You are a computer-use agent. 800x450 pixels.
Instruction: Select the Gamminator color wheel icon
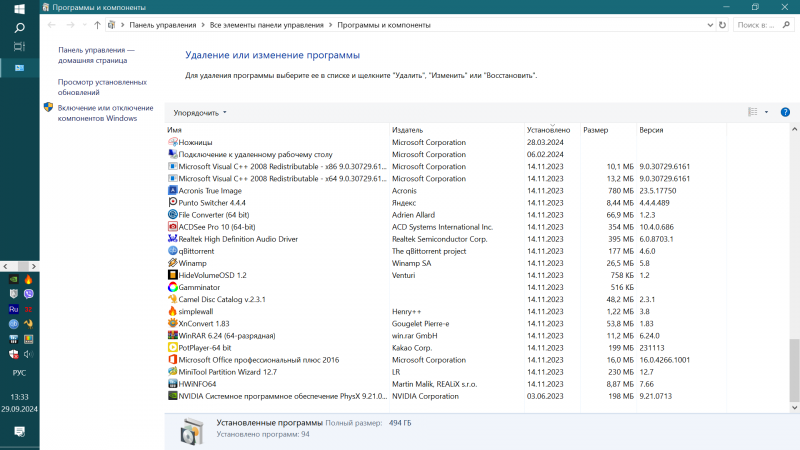click(172, 287)
